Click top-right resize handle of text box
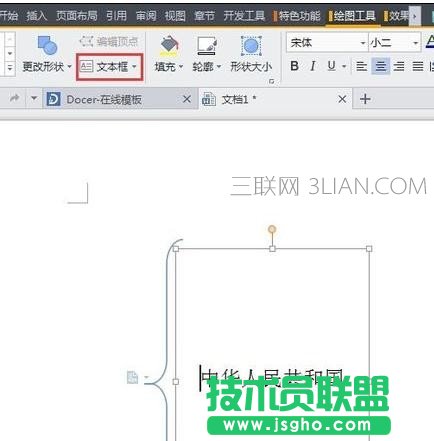This screenshot has height=441, width=434. pyautogui.click(x=369, y=249)
